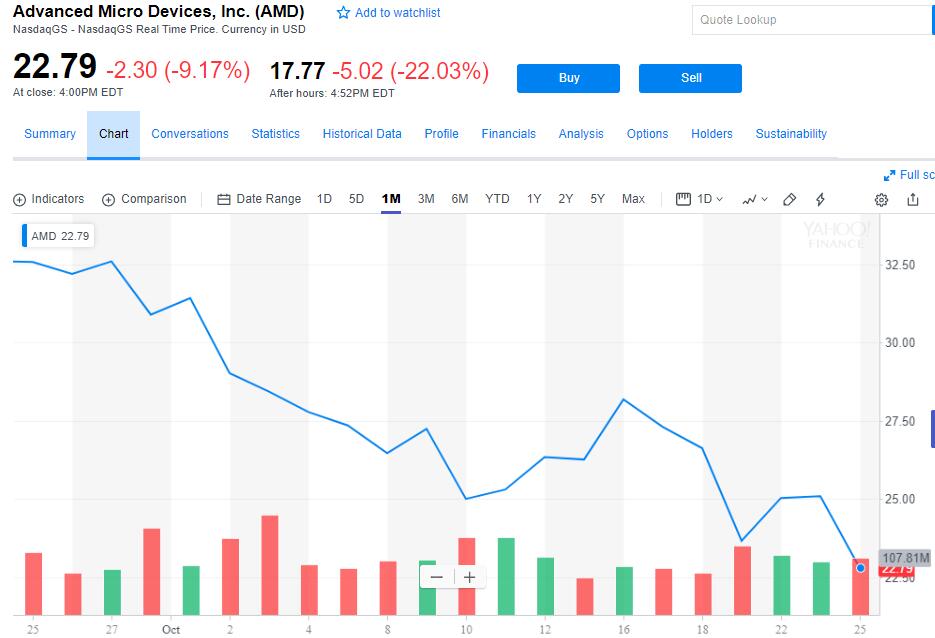The image size is (935, 638).
Task: Click the Quote Lookup search field
Action: coord(812,20)
